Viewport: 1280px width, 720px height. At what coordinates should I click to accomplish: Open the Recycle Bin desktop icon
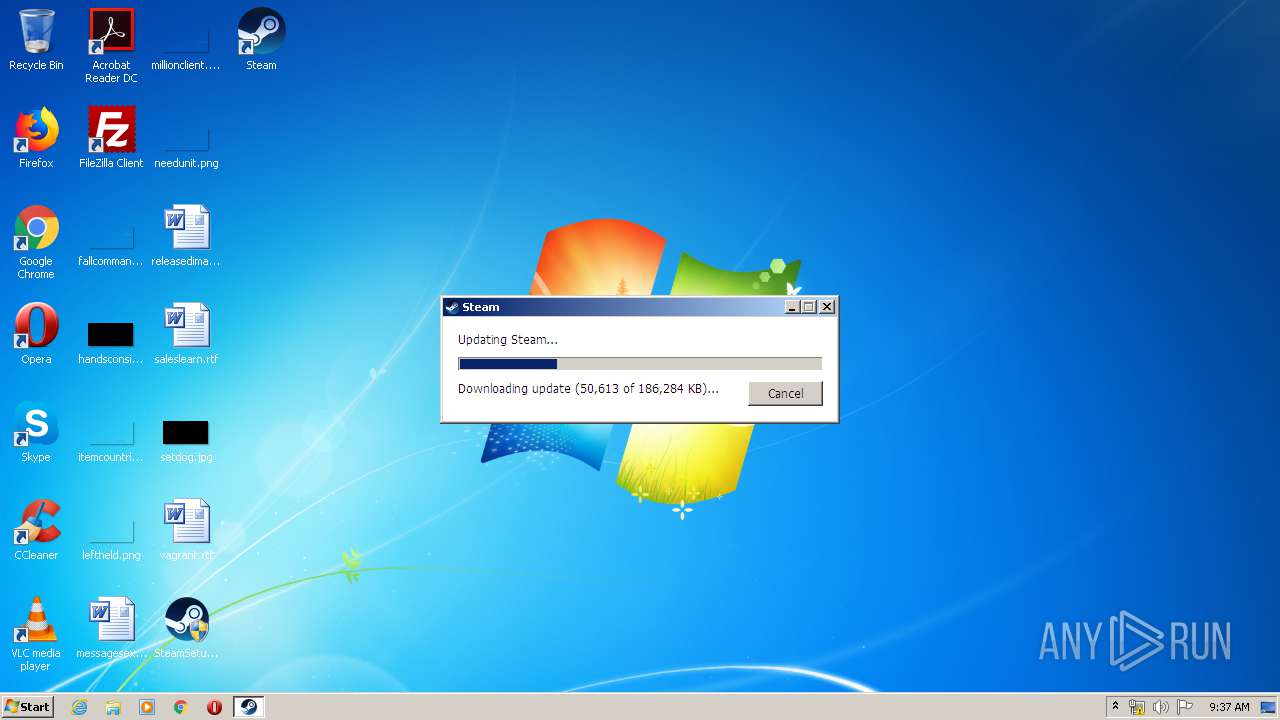tap(36, 40)
